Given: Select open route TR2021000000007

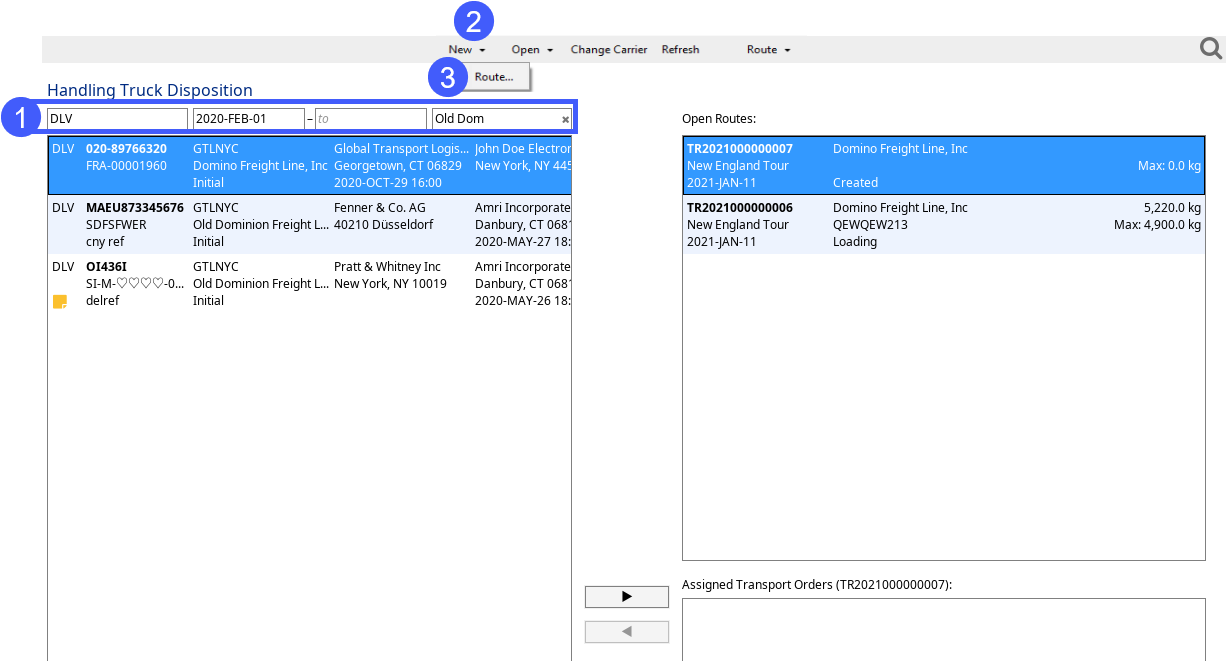Looking at the screenshot, I should [x=943, y=165].
